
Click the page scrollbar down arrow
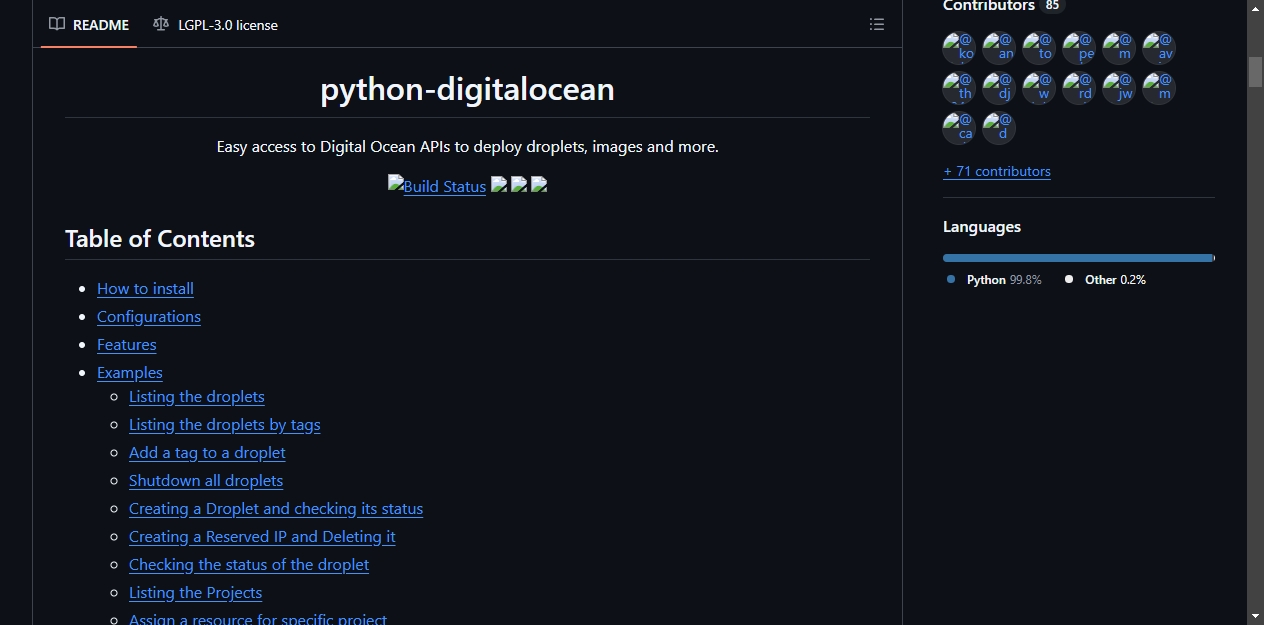click(1255, 616)
